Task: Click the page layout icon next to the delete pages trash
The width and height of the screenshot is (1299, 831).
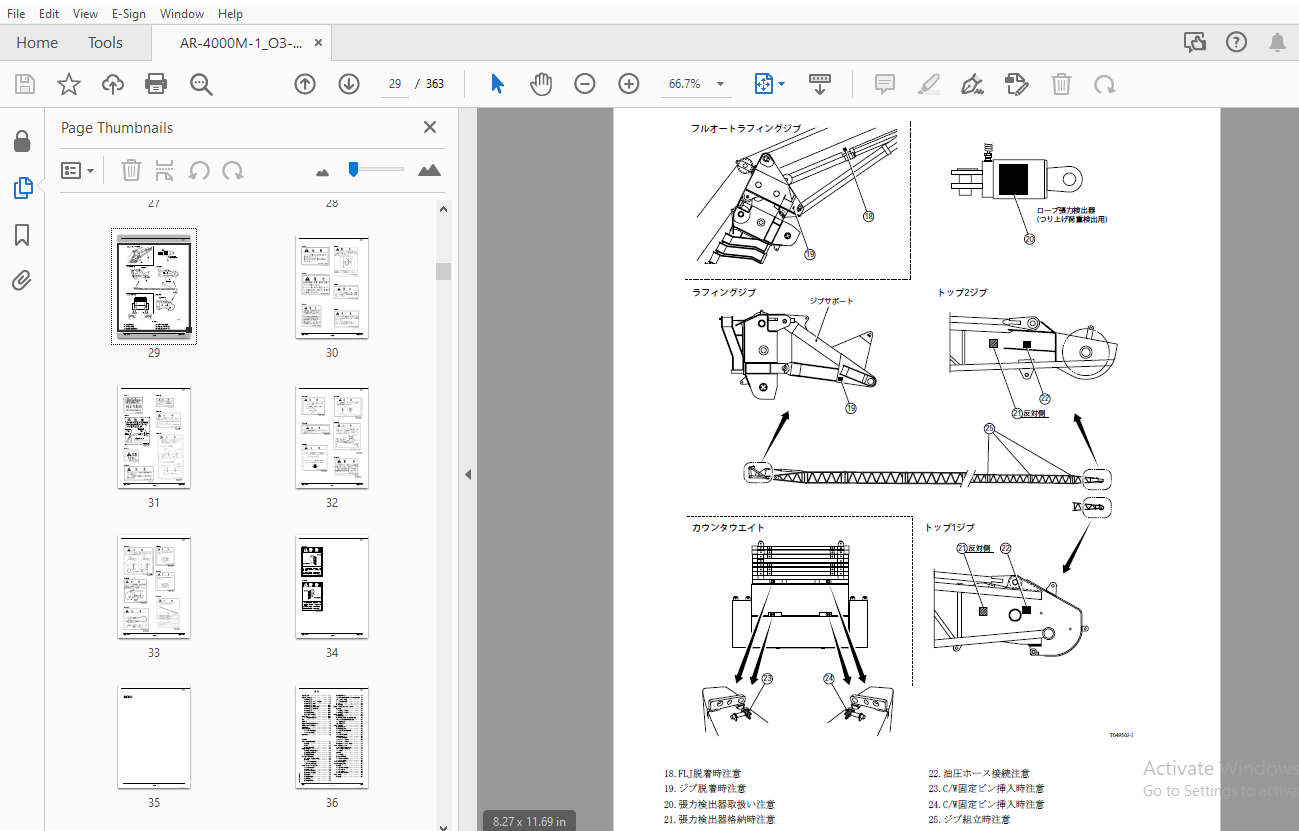Action: point(165,171)
